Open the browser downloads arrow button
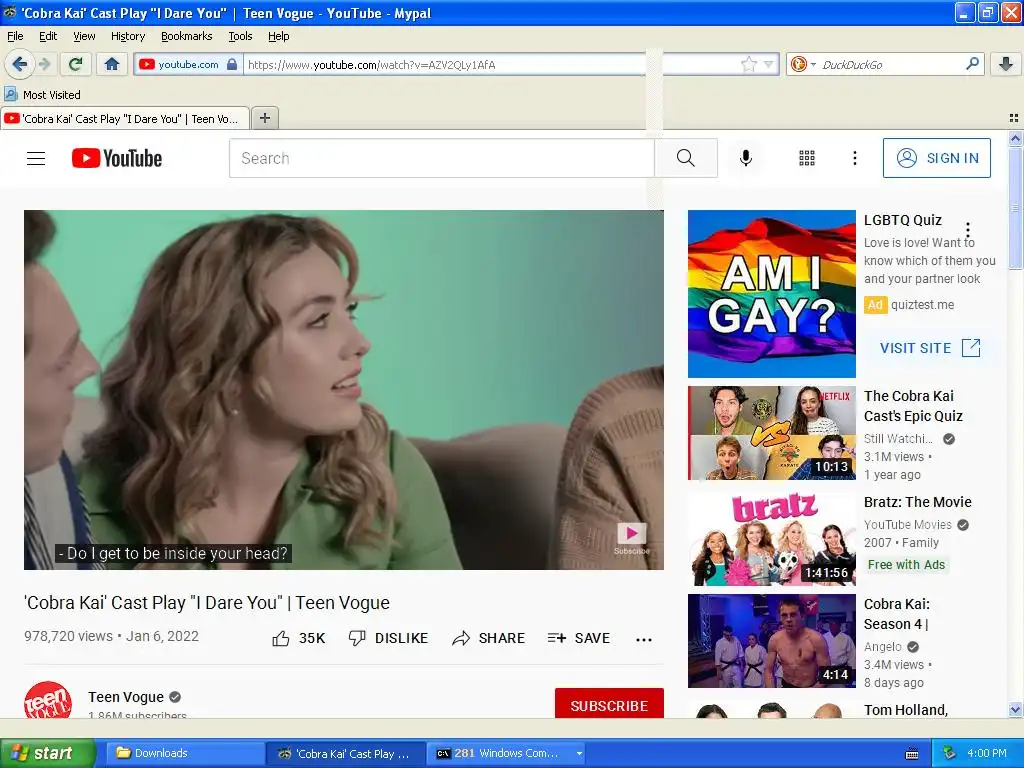 pyautogui.click(x=1006, y=64)
